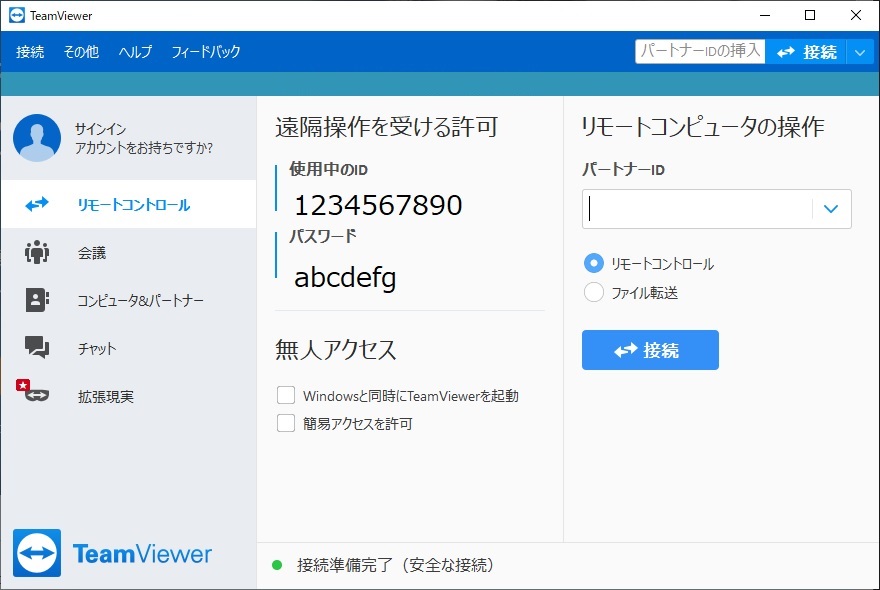Click the TeamViewer logo at bottom left

coord(112,553)
